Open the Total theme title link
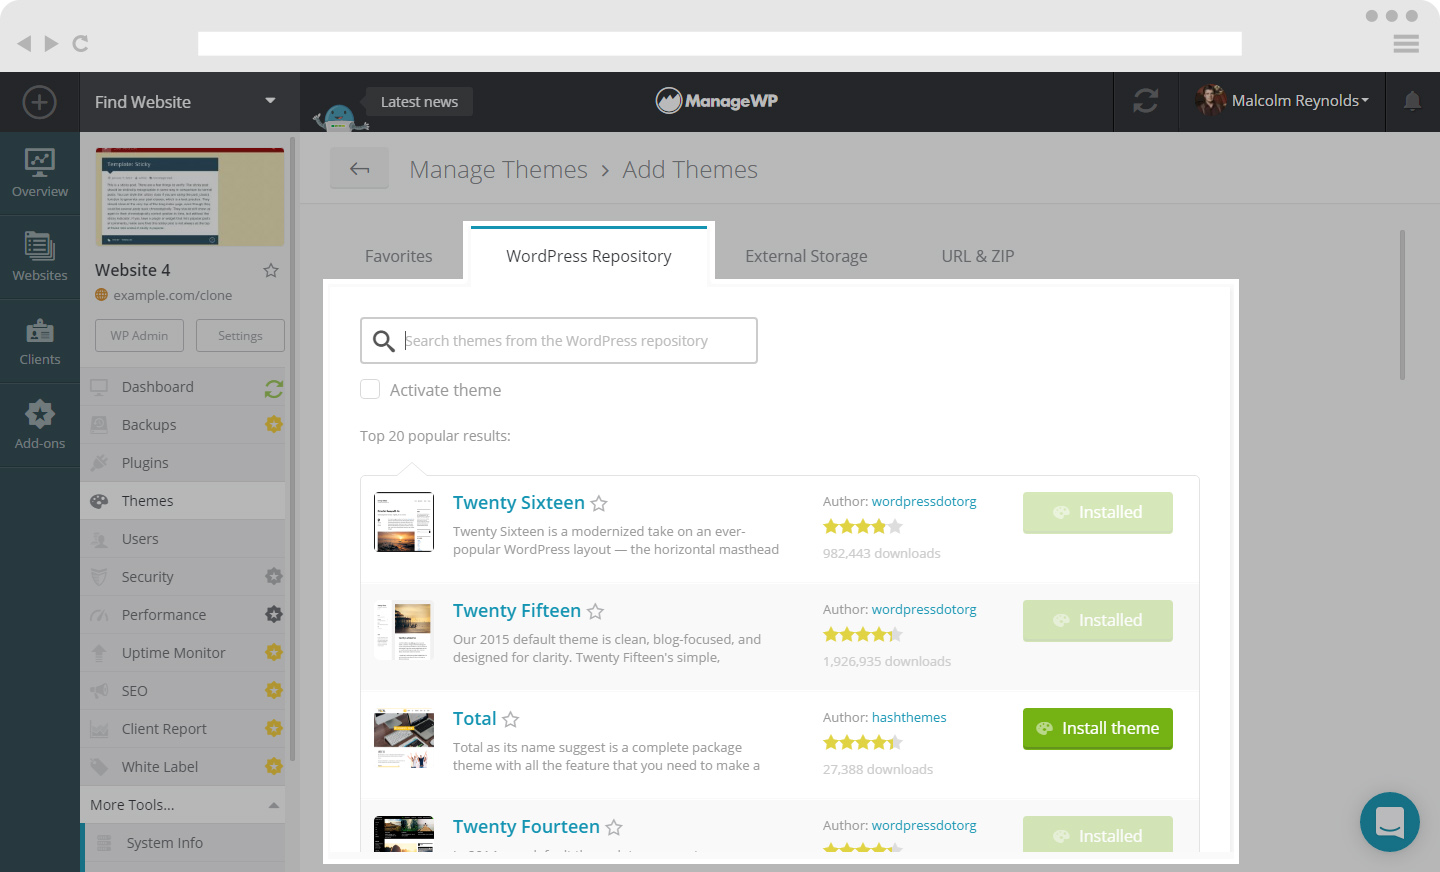Image resolution: width=1440 pixels, height=872 pixels. 475,719
